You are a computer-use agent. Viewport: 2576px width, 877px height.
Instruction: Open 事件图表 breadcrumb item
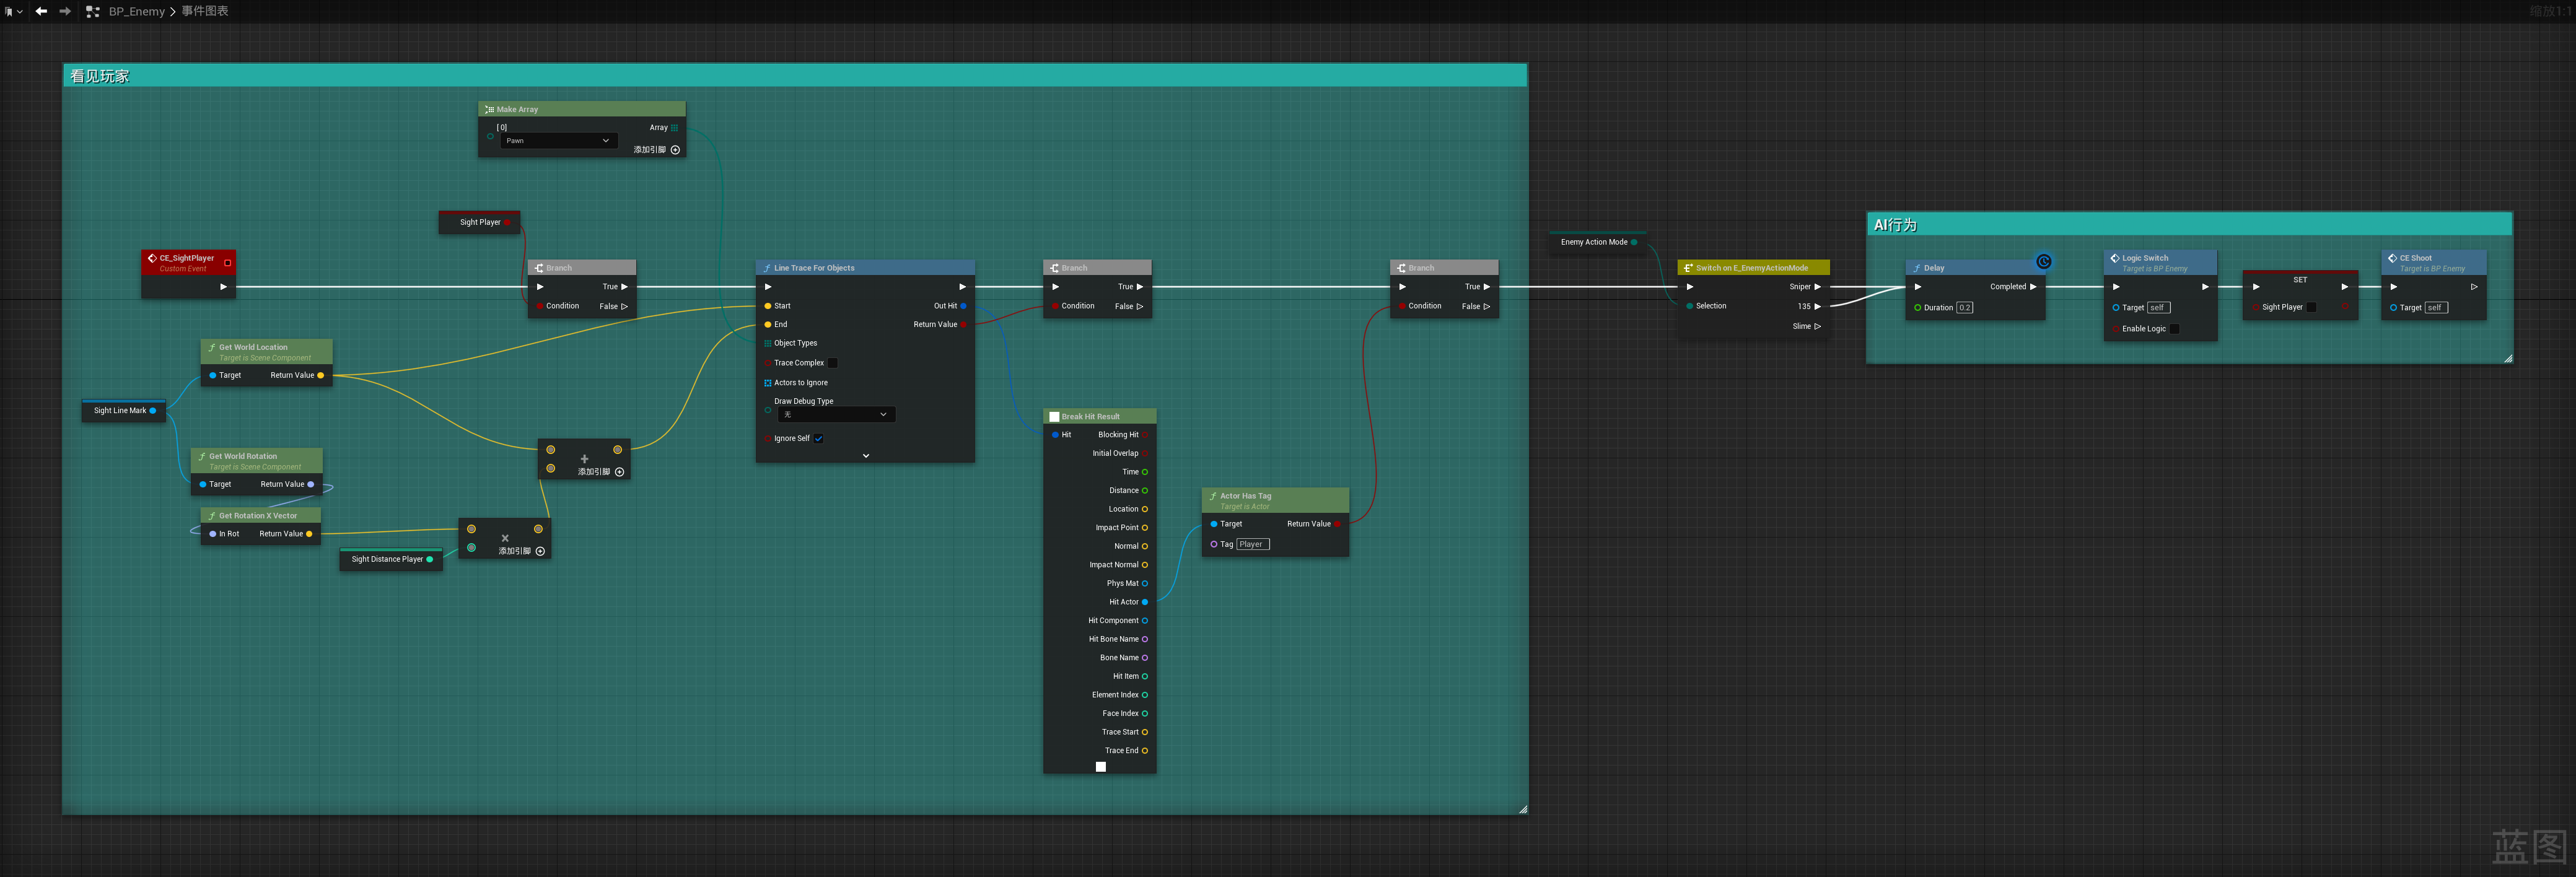(x=205, y=11)
